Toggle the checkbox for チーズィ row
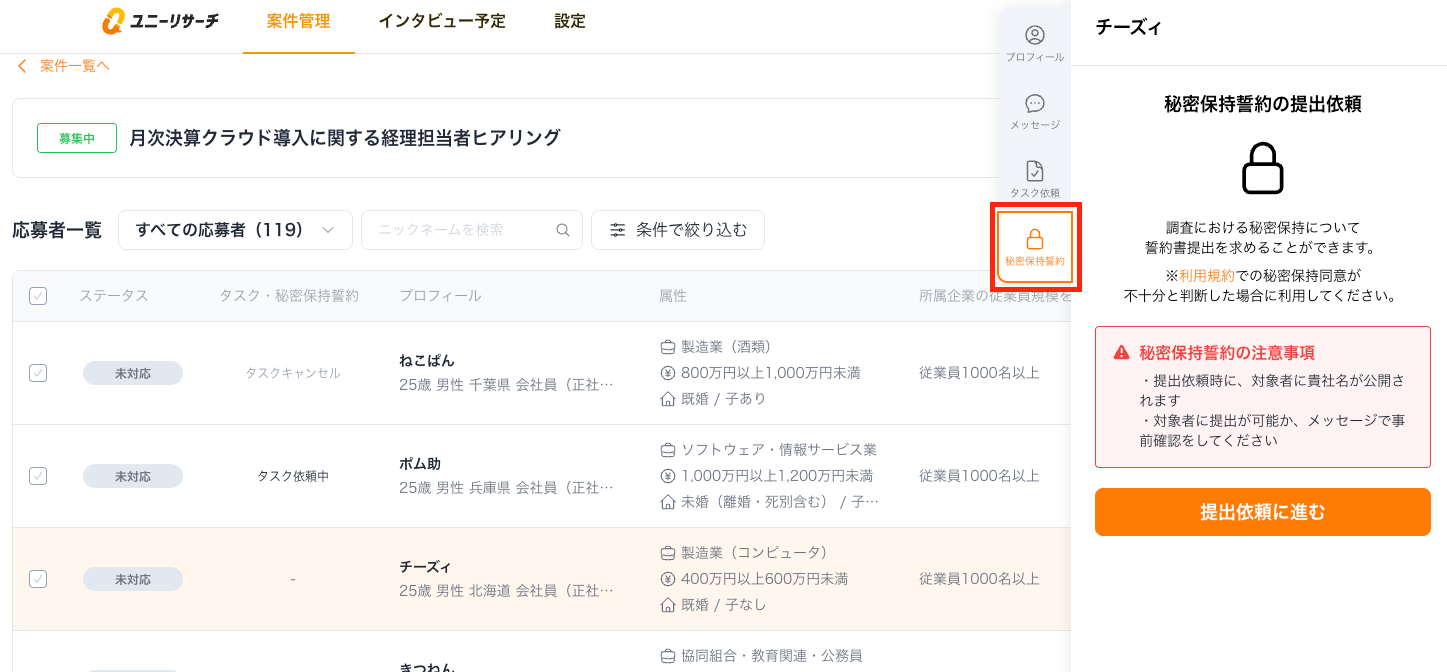The height and width of the screenshot is (672, 1447). [38, 579]
